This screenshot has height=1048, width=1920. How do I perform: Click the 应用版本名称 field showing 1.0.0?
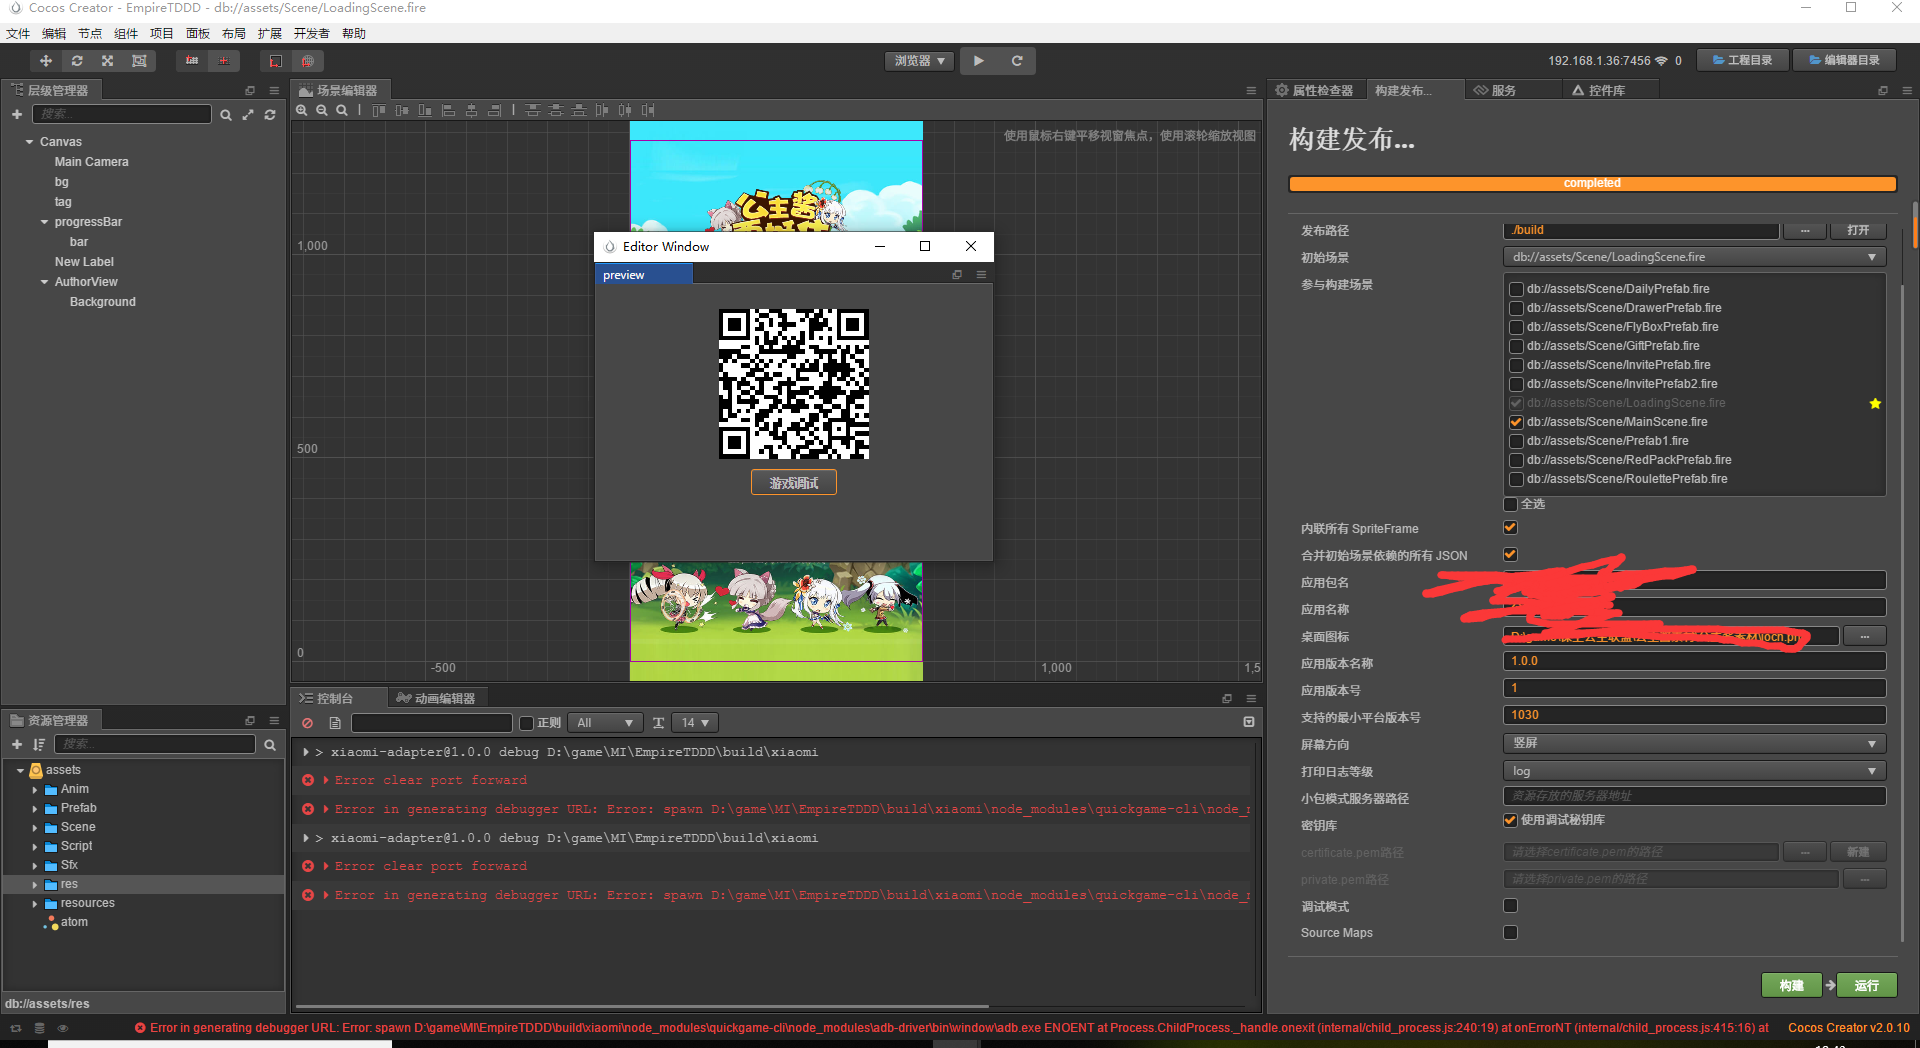tap(1694, 661)
